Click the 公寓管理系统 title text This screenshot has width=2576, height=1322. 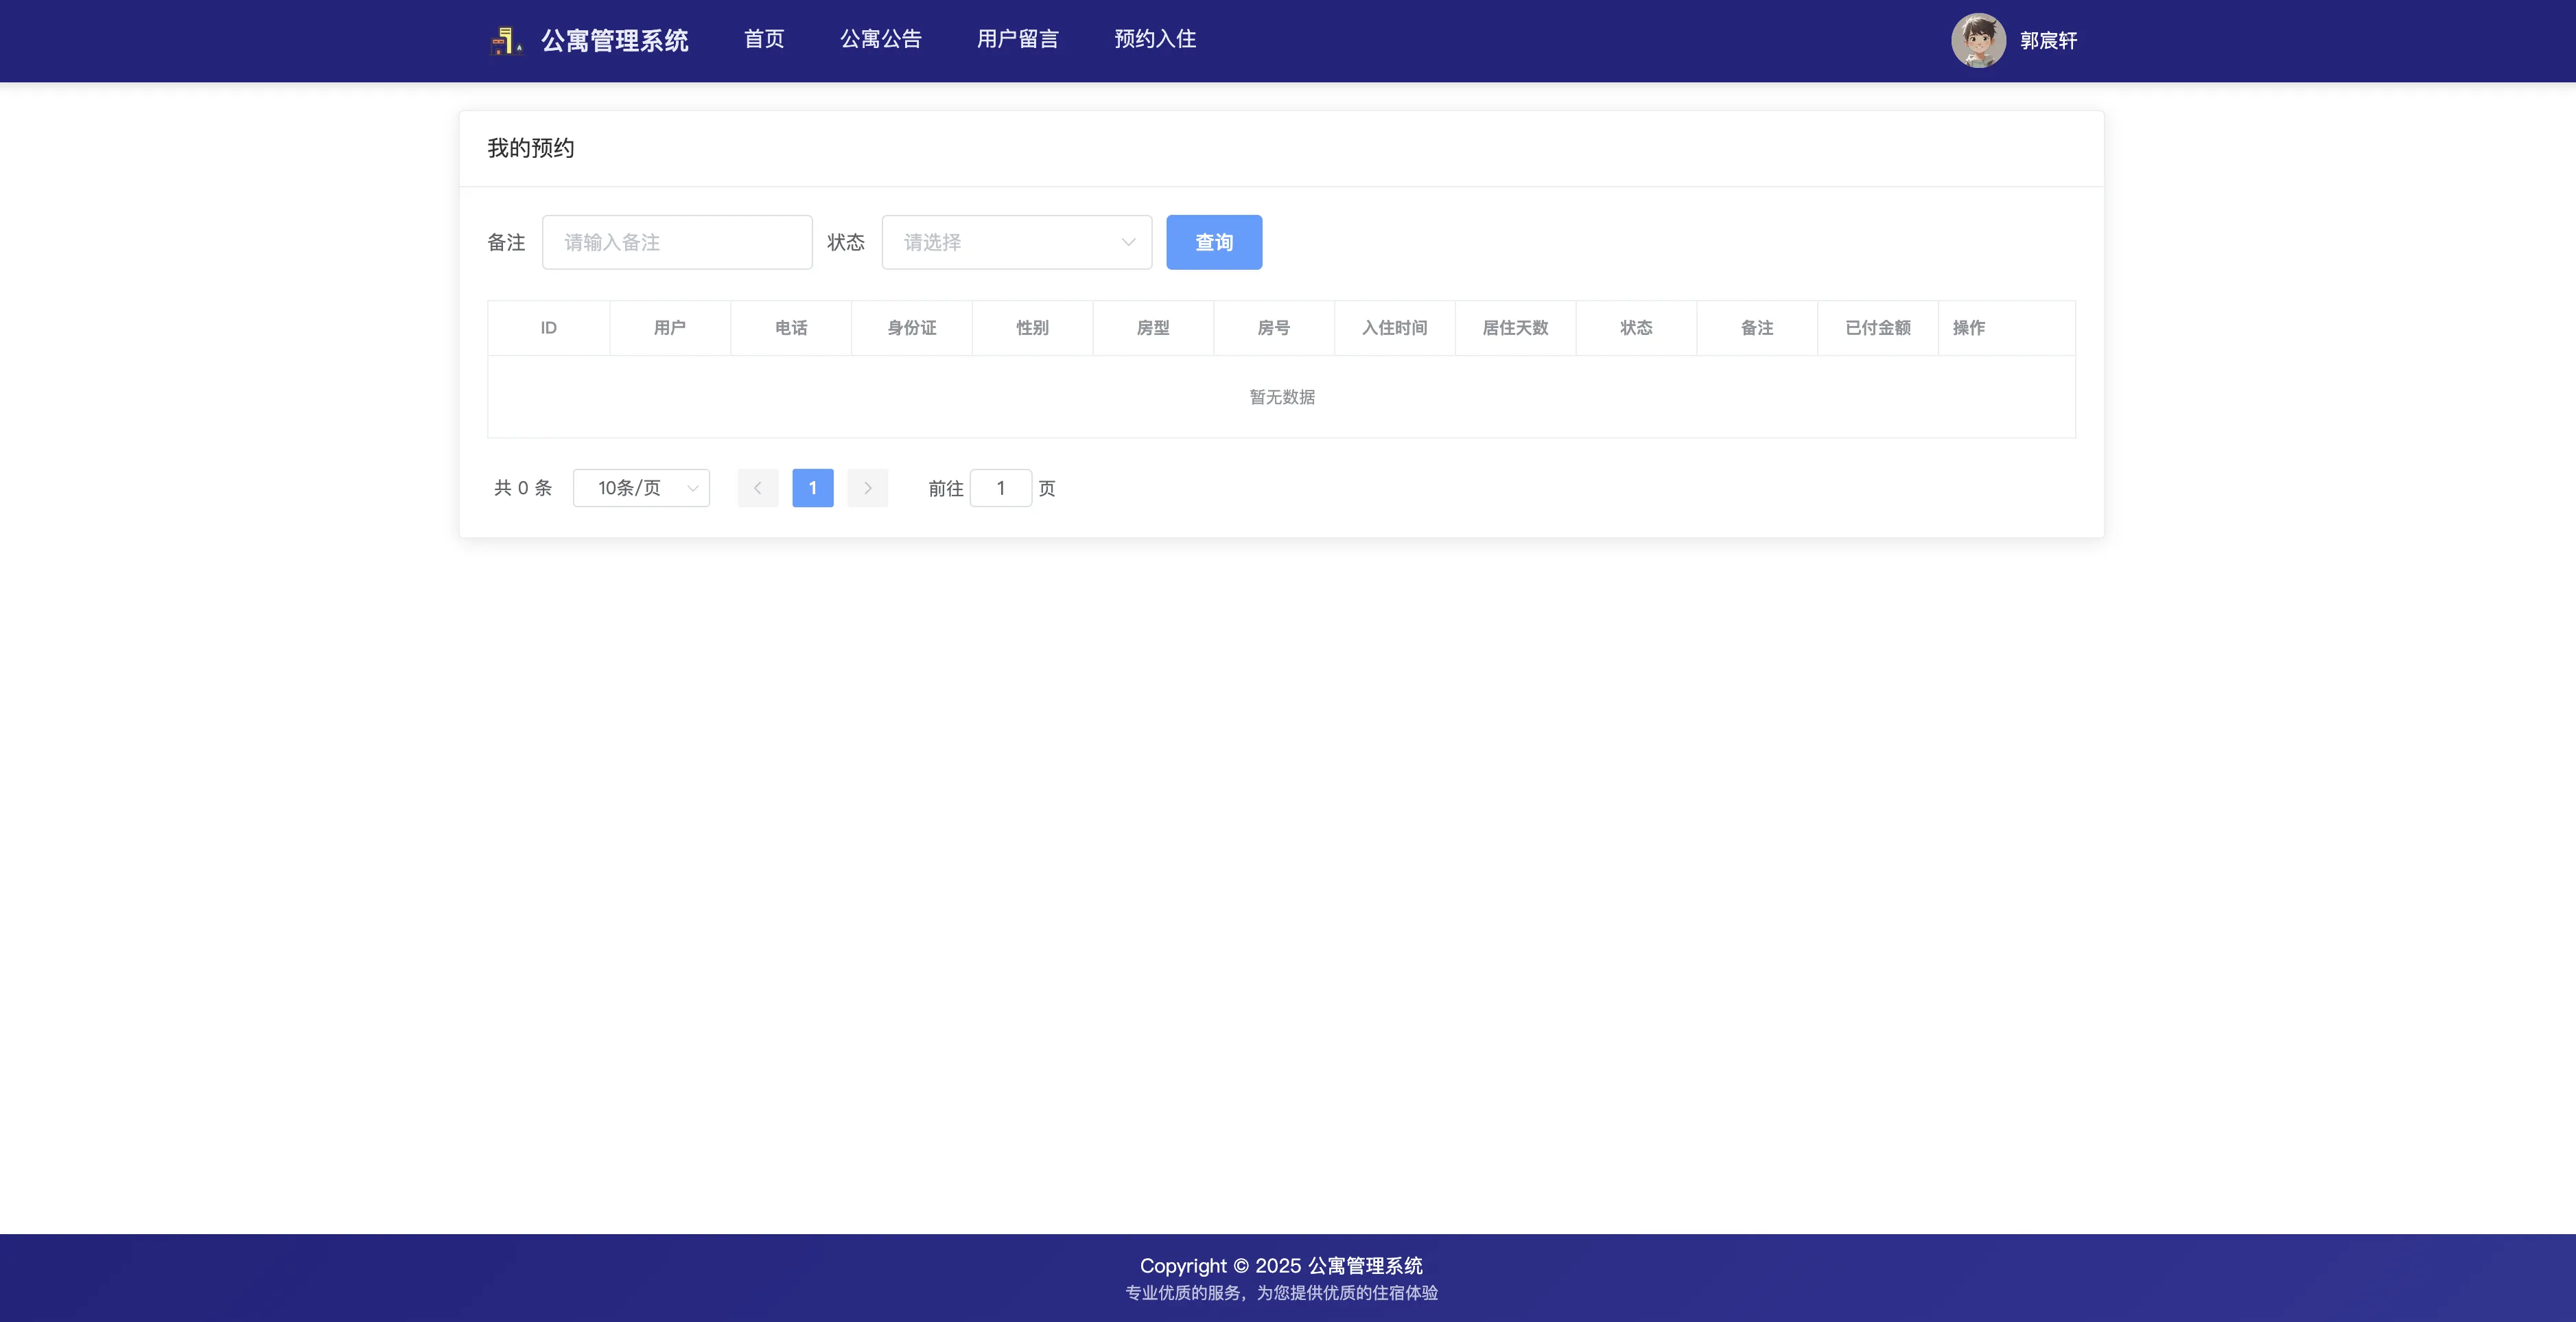[614, 41]
